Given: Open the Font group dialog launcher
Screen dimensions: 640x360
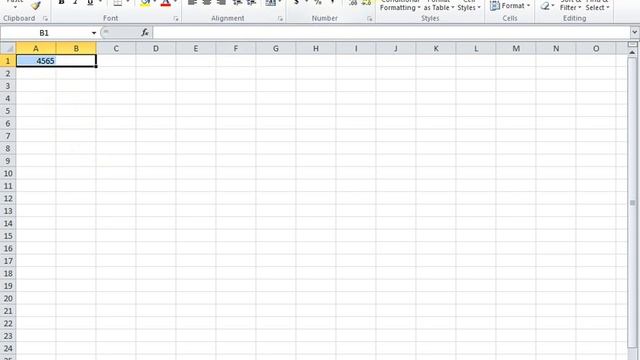Looking at the screenshot, I should tap(176, 19).
